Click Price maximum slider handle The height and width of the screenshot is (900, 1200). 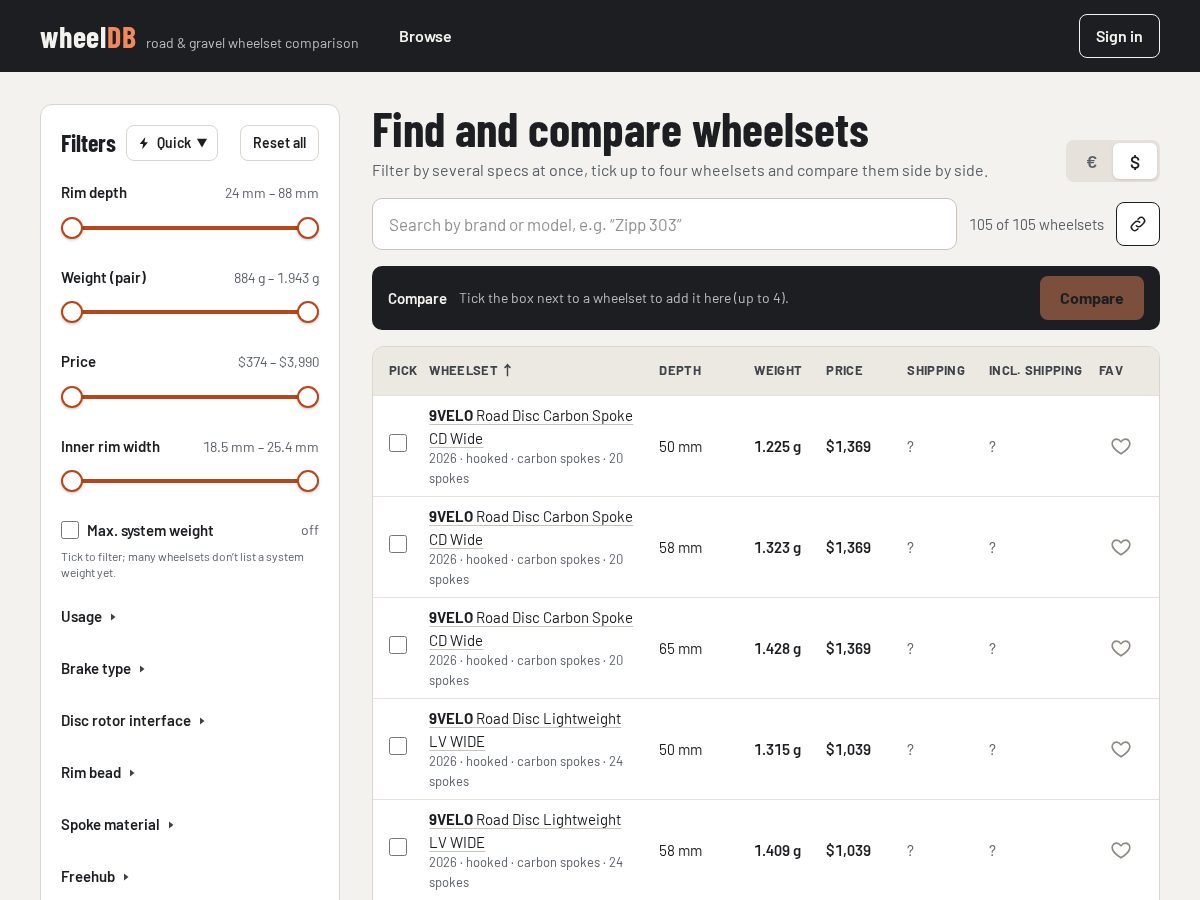308,397
